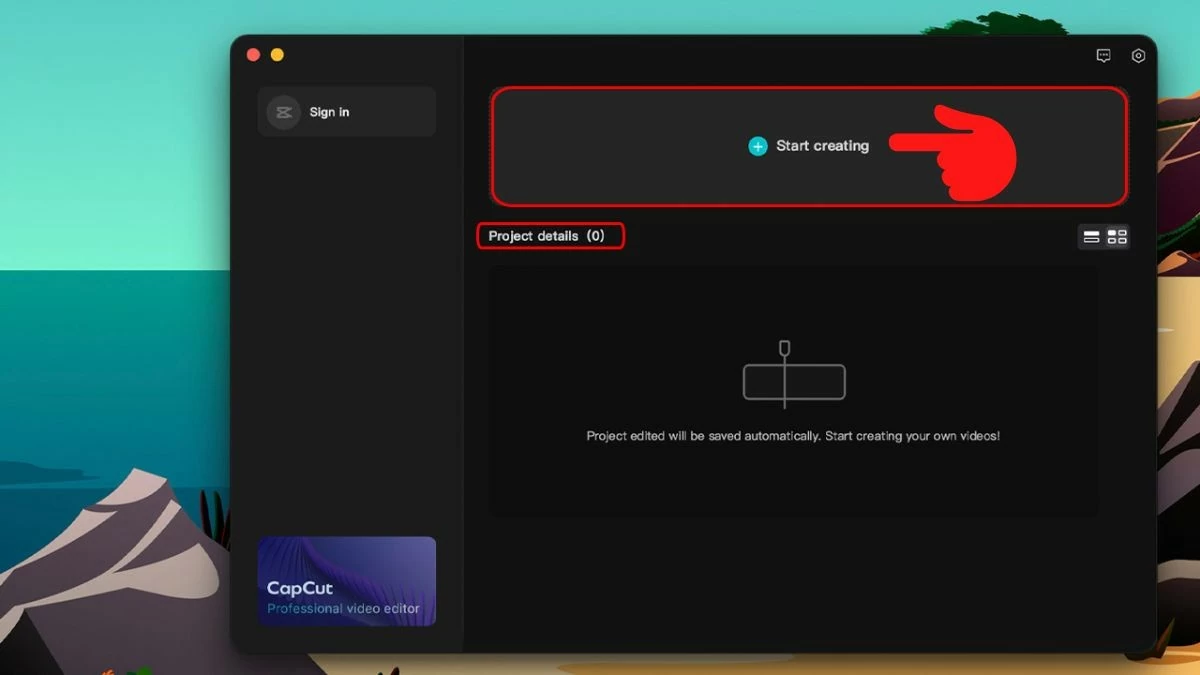
Task: Close the CapCut window with red button
Action: (253, 55)
